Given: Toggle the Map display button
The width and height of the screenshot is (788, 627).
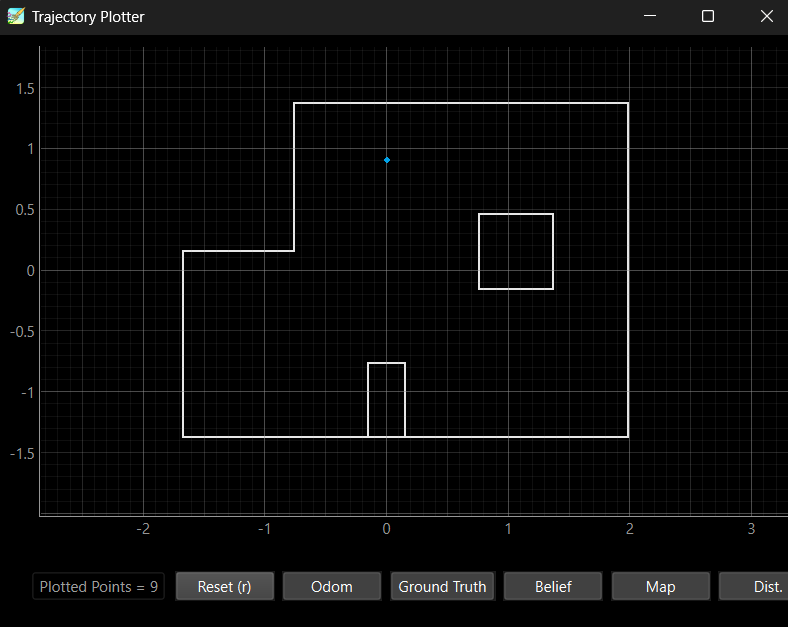Looking at the screenshot, I should (660, 586).
